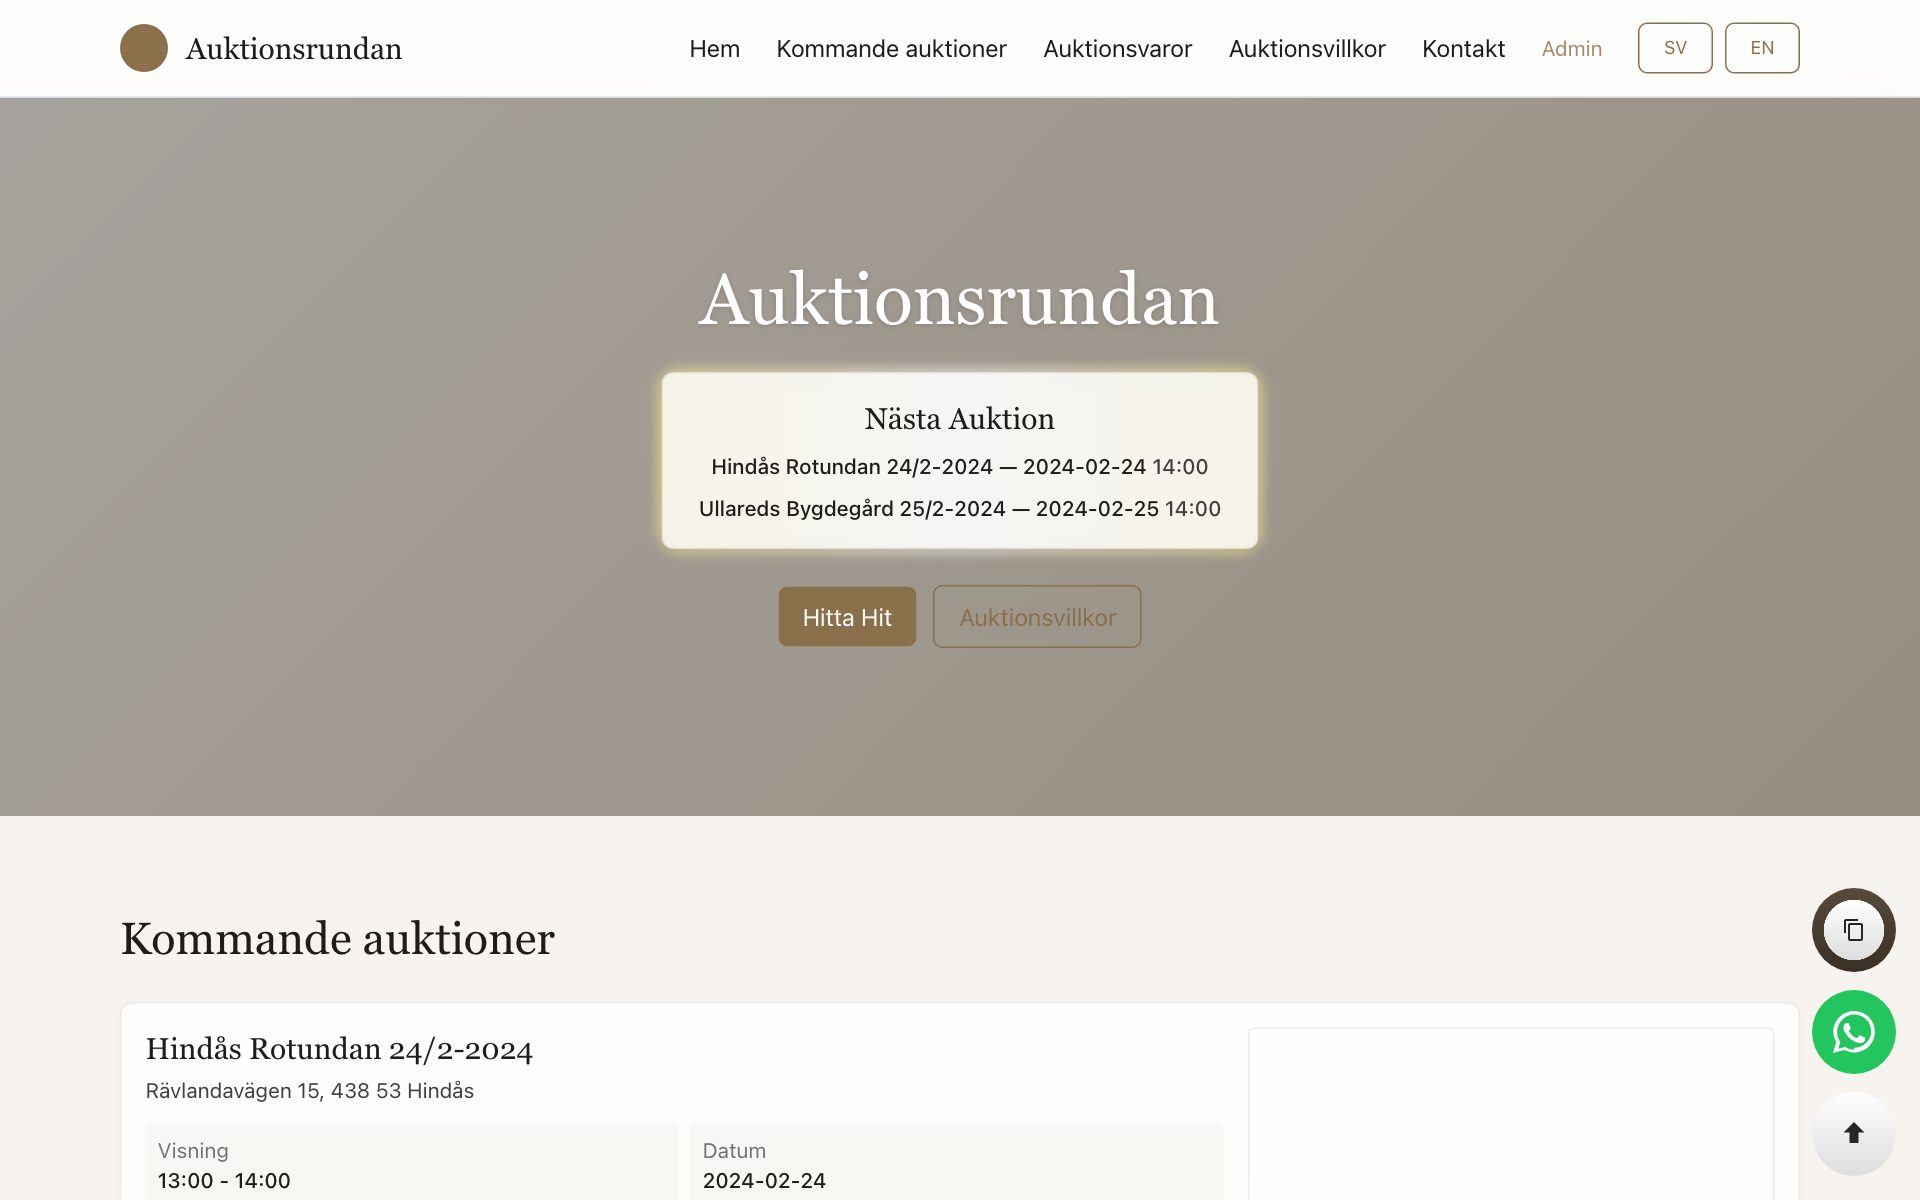Click the blank map panel in auction card
Image resolution: width=1920 pixels, height=1200 pixels.
pyautogui.click(x=1511, y=1114)
